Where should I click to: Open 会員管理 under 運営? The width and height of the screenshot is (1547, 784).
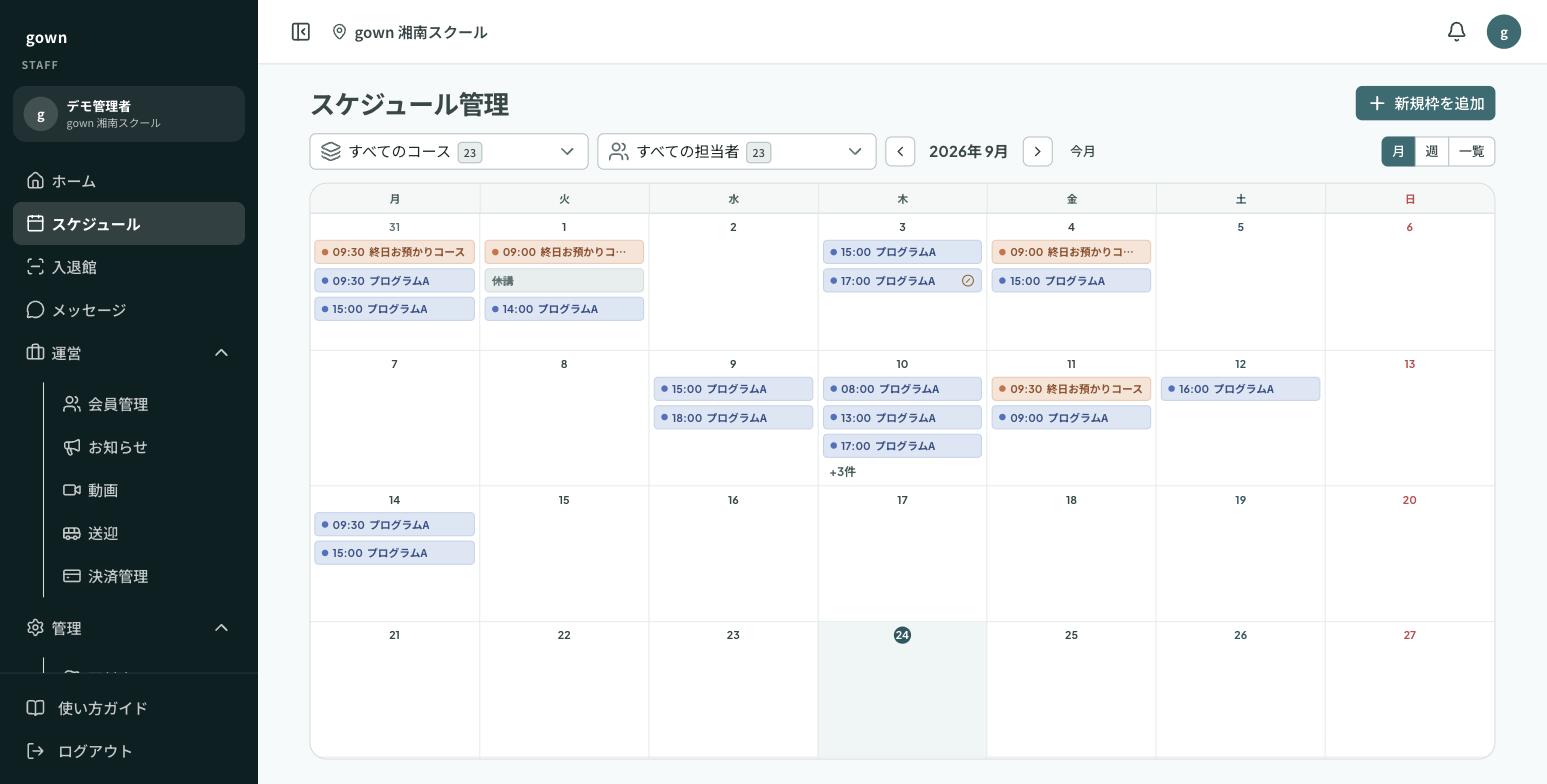click(x=147, y=404)
